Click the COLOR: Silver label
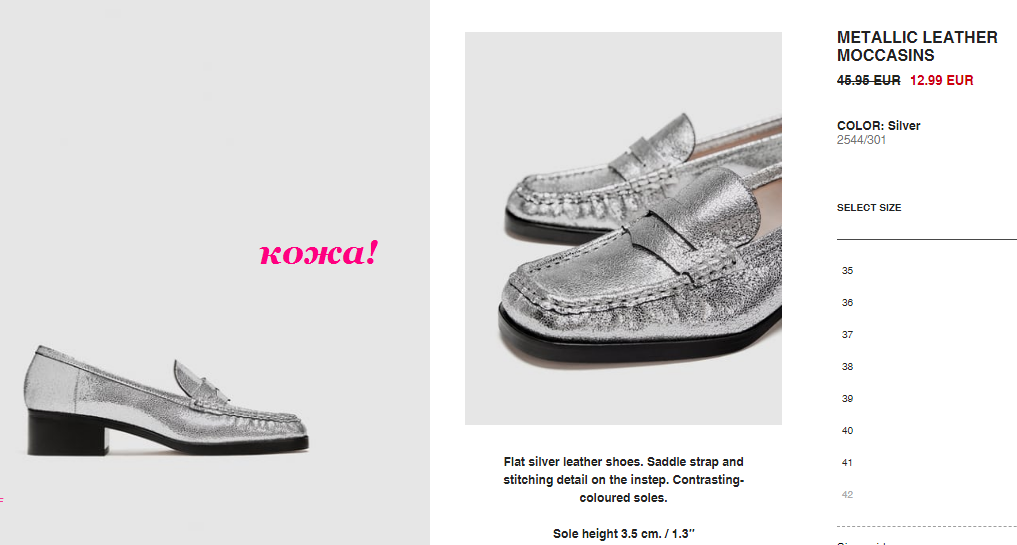This screenshot has height=545, width=1017. (x=878, y=126)
